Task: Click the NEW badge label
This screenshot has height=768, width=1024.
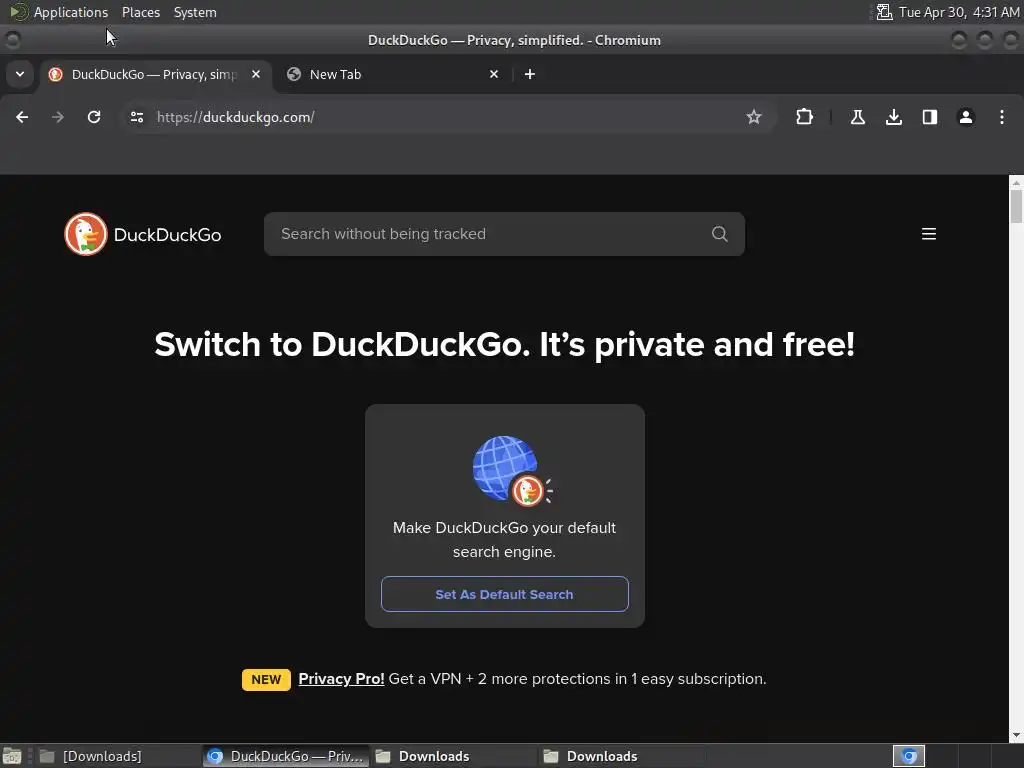Action: 266,679
